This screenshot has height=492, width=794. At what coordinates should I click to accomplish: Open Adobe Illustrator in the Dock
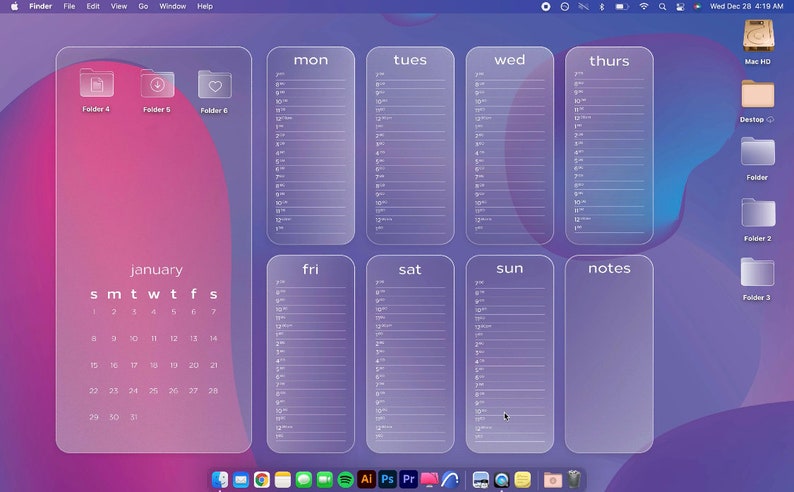pyautogui.click(x=367, y=479)
